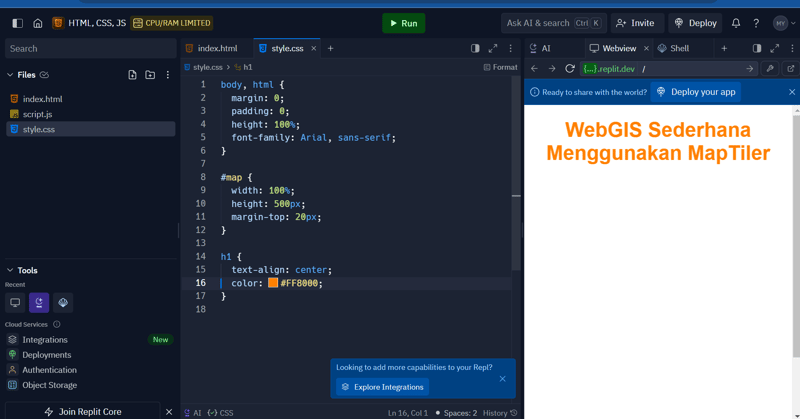Open Ask AI & search box
Image resolution: width=800 pixels, height=419 pixels.
[x=554, y=23]
